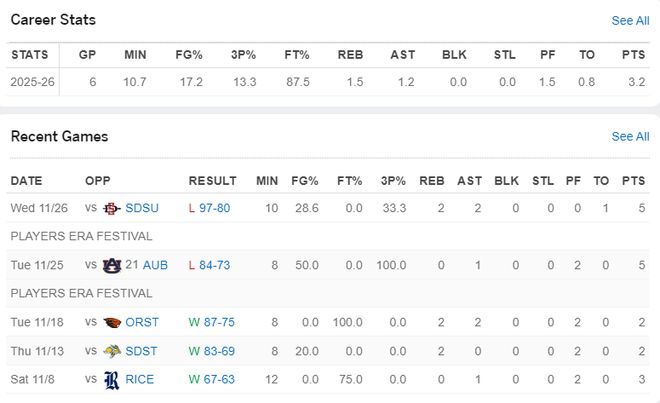660x403 pixels.
Task: Click the South Dakota State team logo
Action: click(x=112, y=351)
